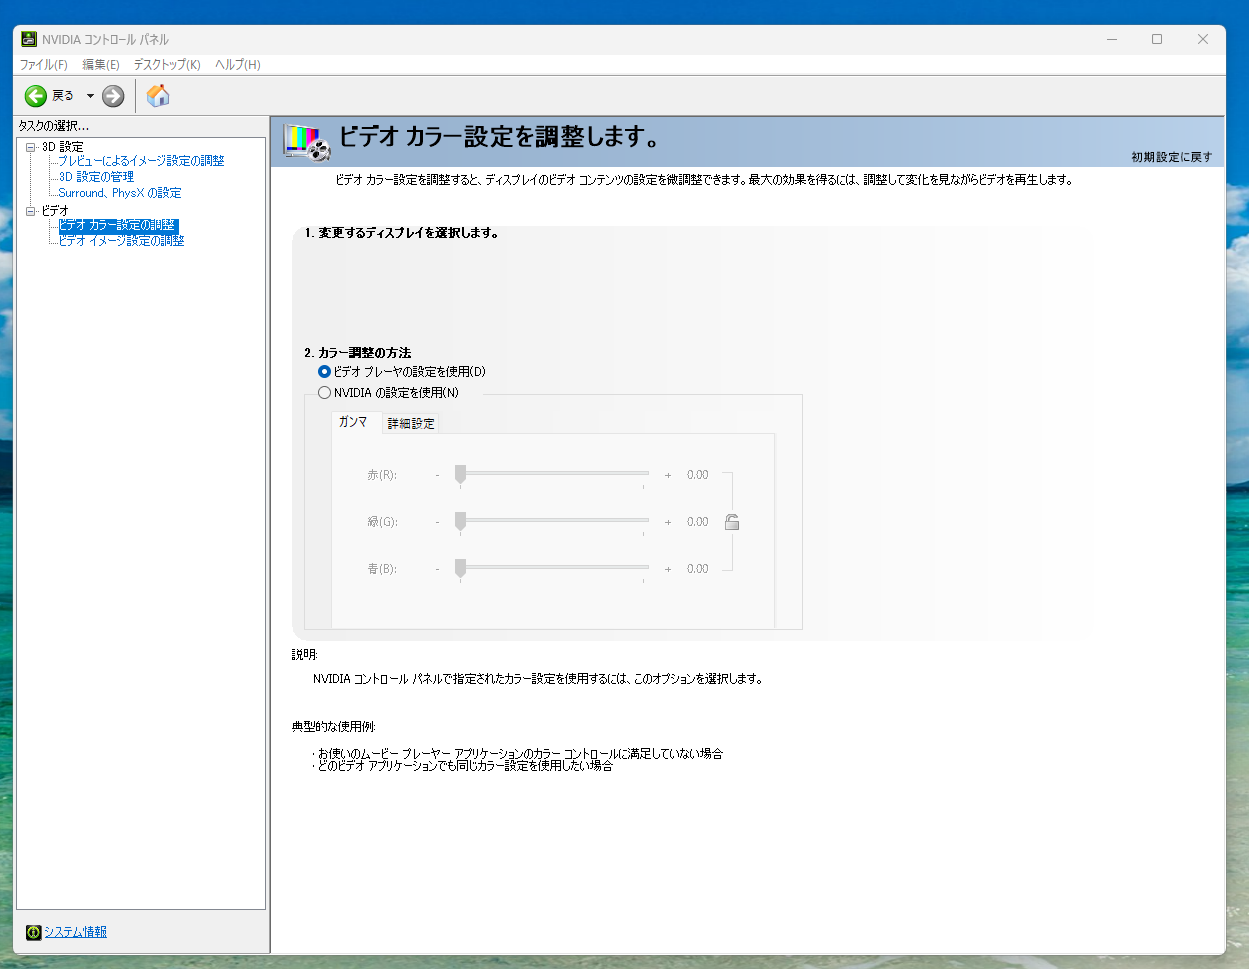Click the plus sign for 赤(R) slider
The image size is (1249, 969).
[668, 475]
